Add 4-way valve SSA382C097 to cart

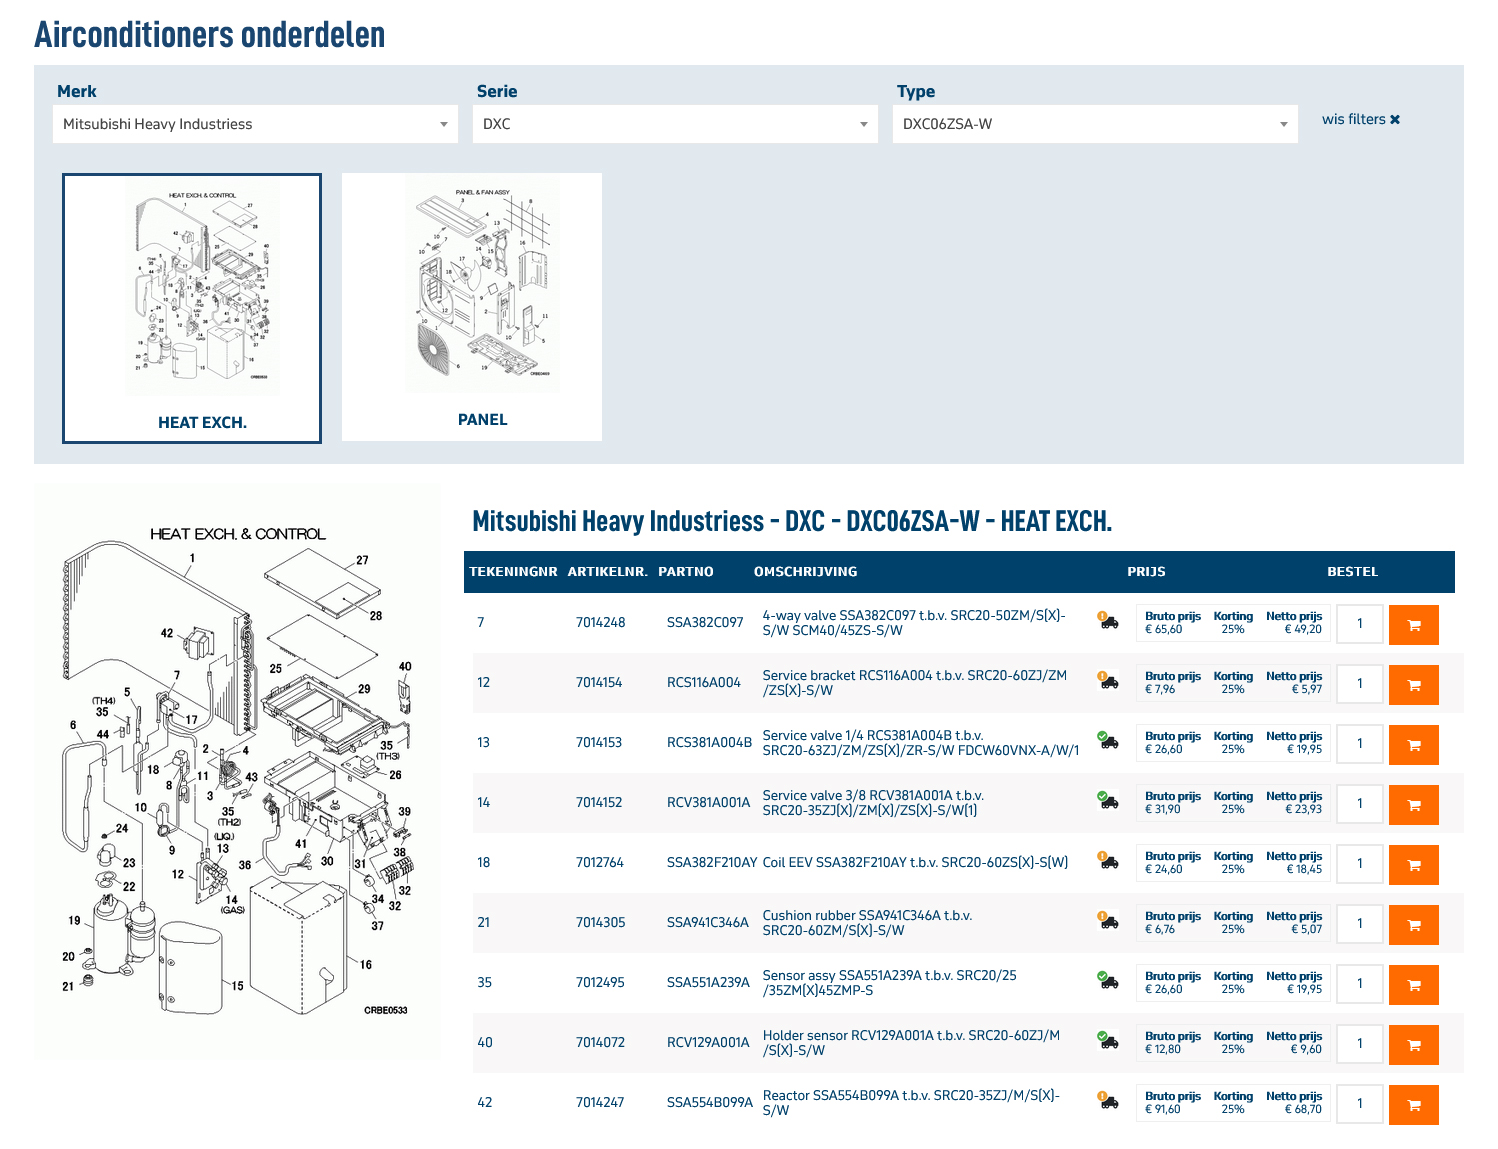(1413, 625)
